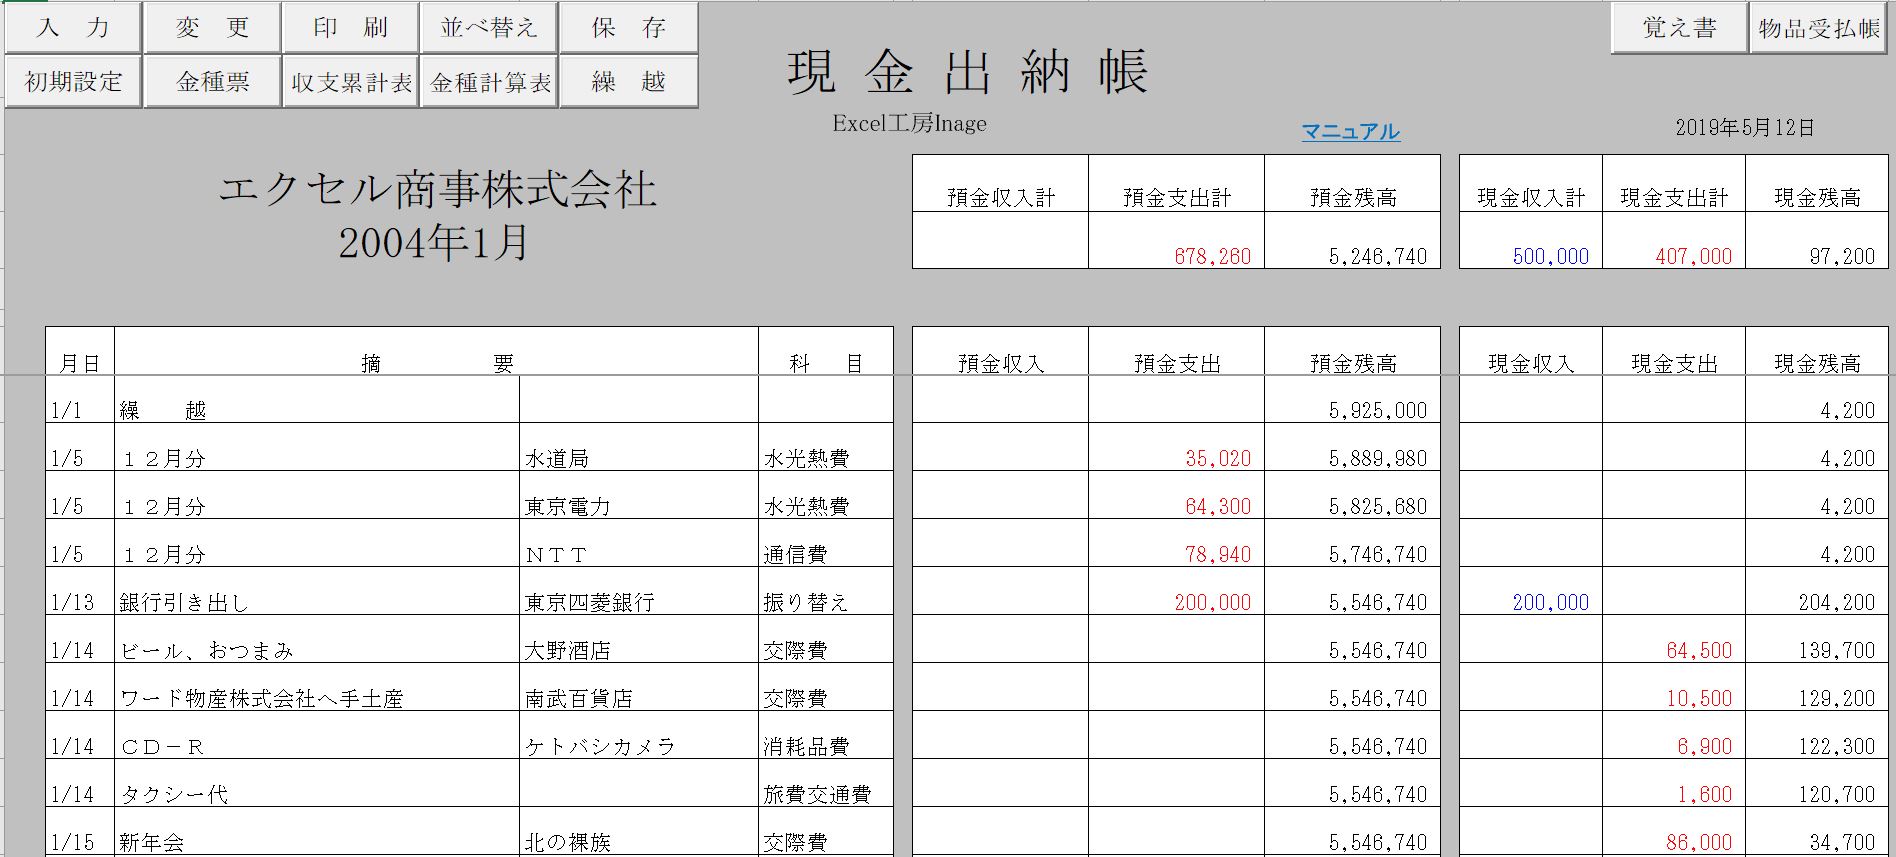Screen dimensions: 1896x857
Task: Select the 通信費 category cell
Action: click(825, 553)
